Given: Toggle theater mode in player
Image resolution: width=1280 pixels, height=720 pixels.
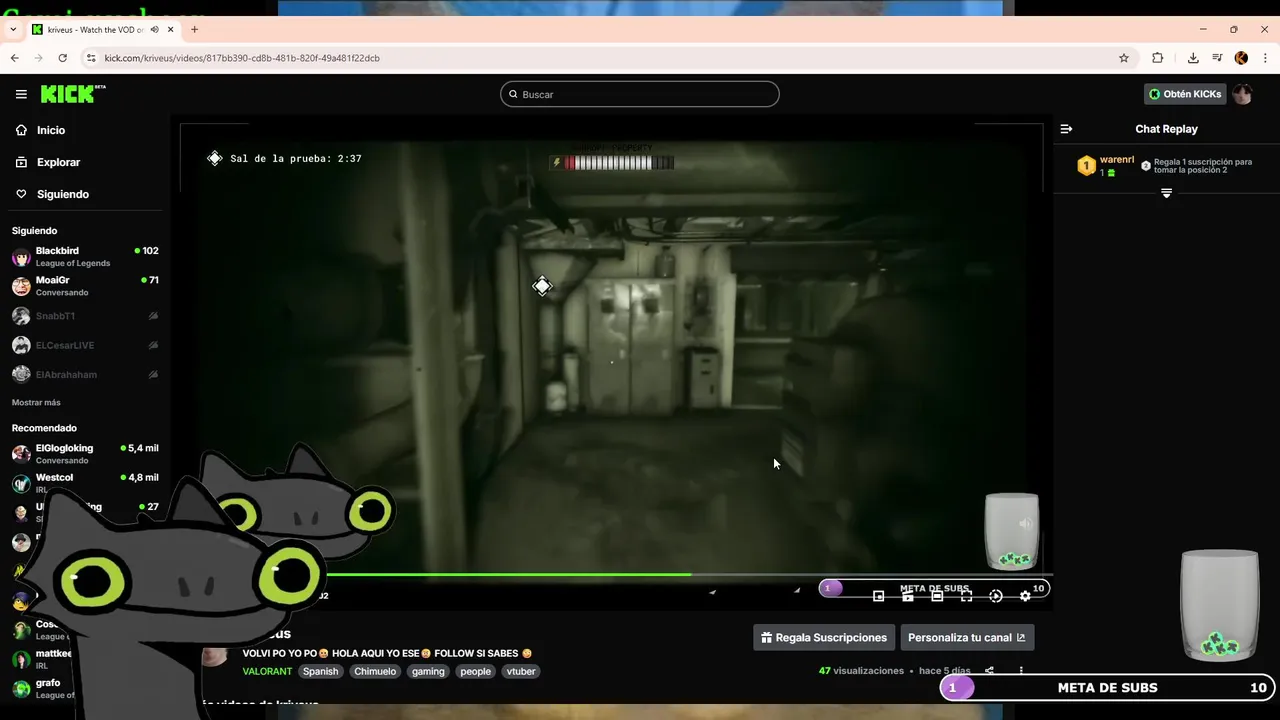Looking at the screenshot, I should pyautogui.click(x=937, y=596).
